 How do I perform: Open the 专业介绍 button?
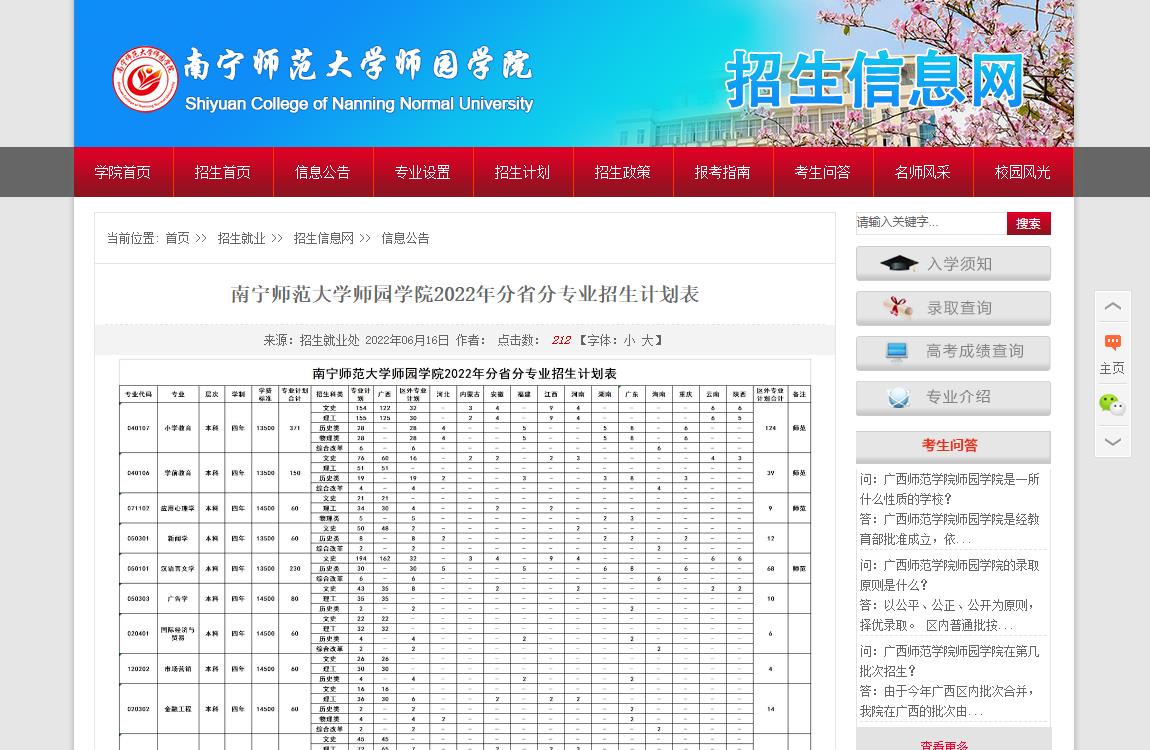[x=953, y=398]
